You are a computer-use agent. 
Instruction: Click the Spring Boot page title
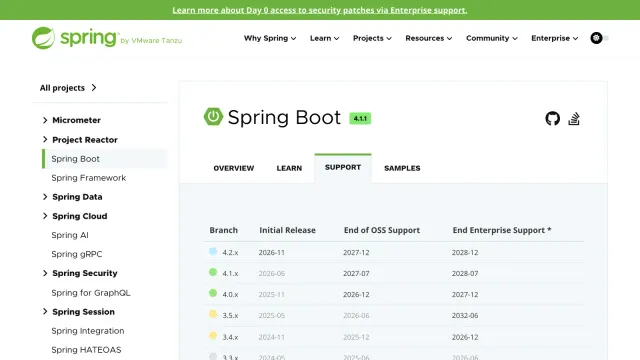coord(284,118)
